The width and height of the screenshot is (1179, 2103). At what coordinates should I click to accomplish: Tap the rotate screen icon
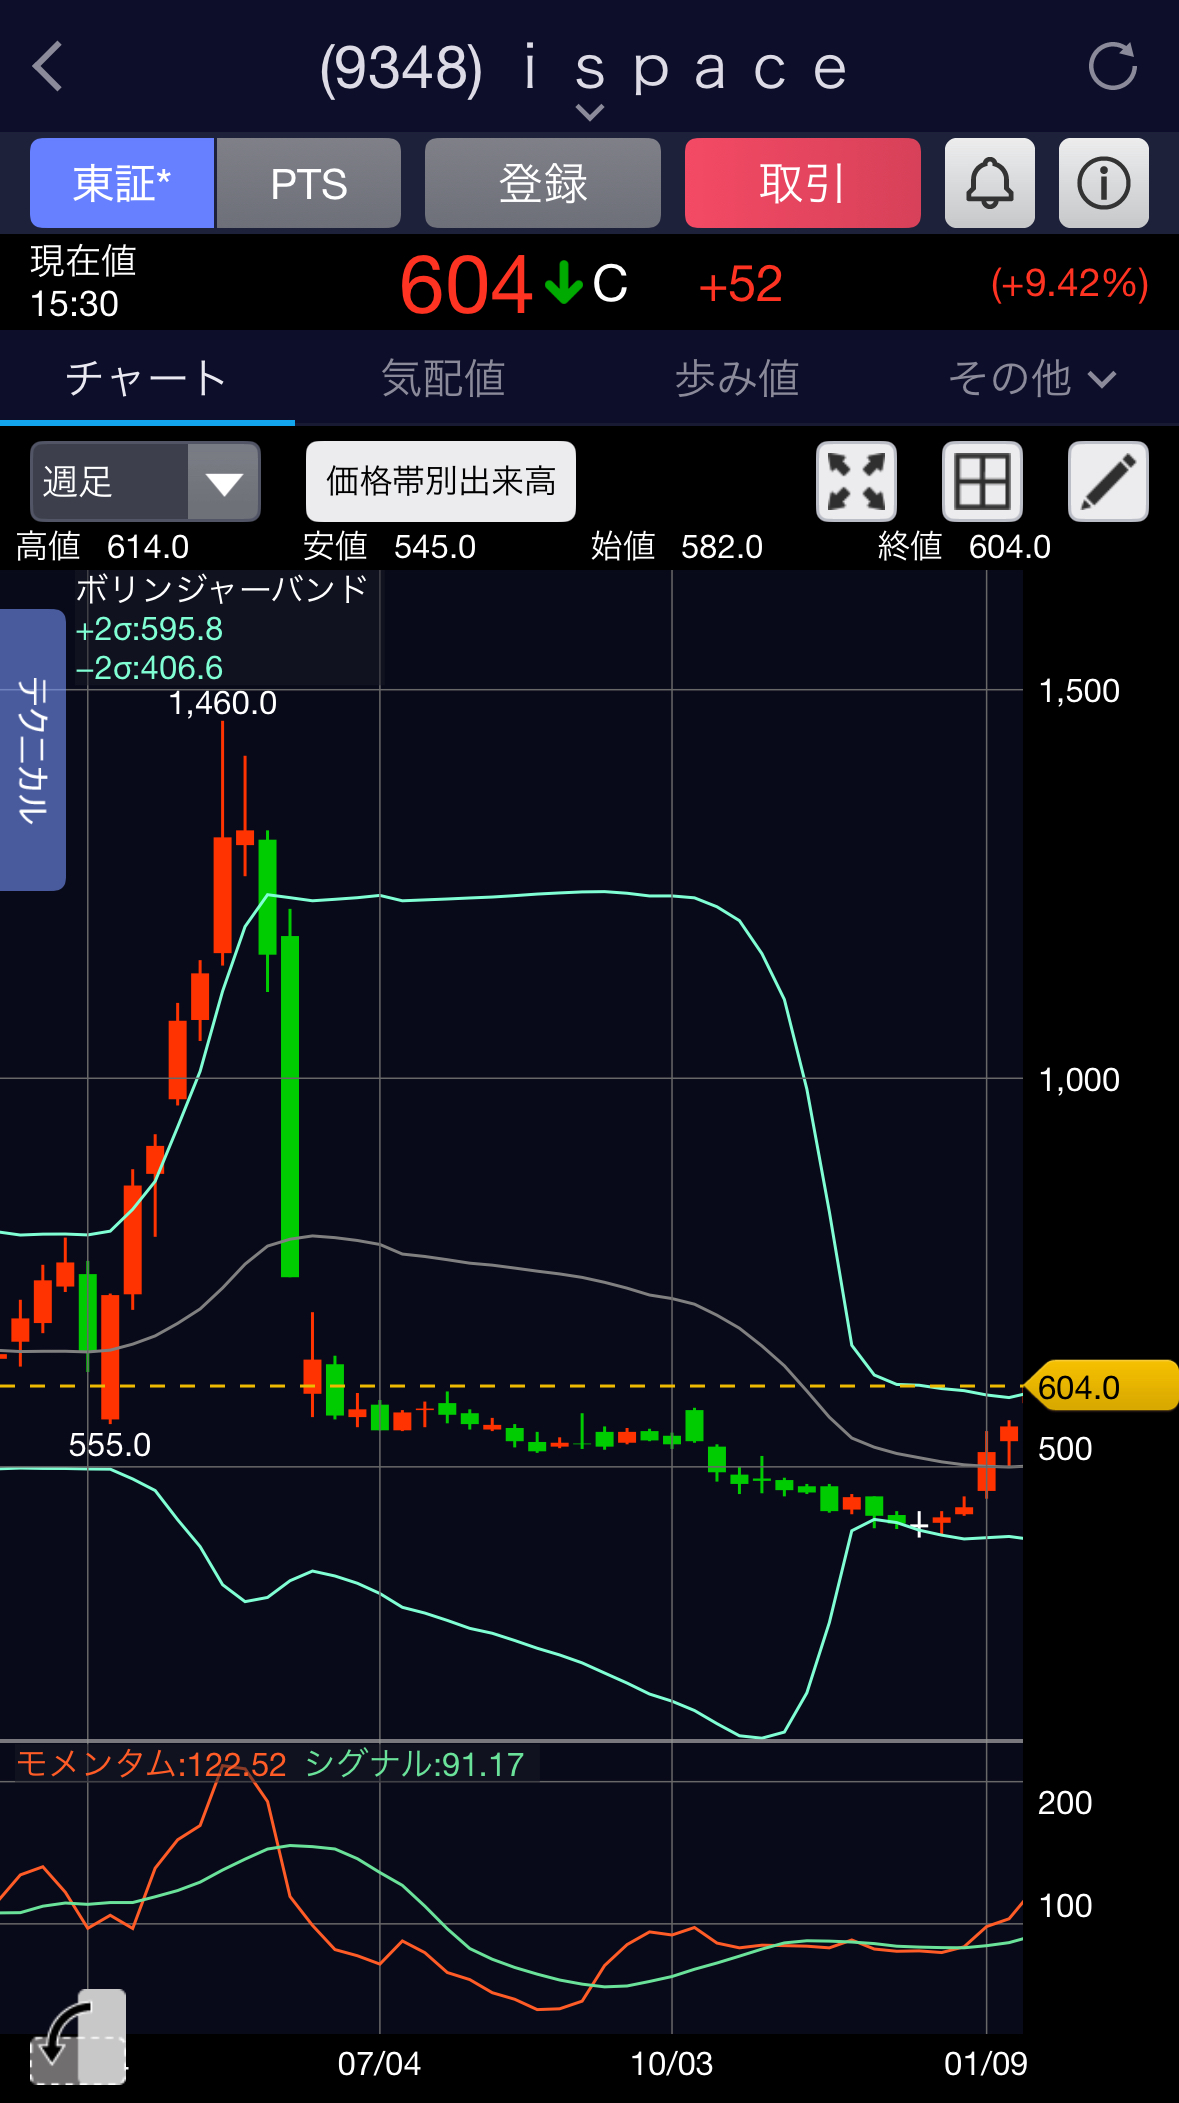click(78, 2036)
